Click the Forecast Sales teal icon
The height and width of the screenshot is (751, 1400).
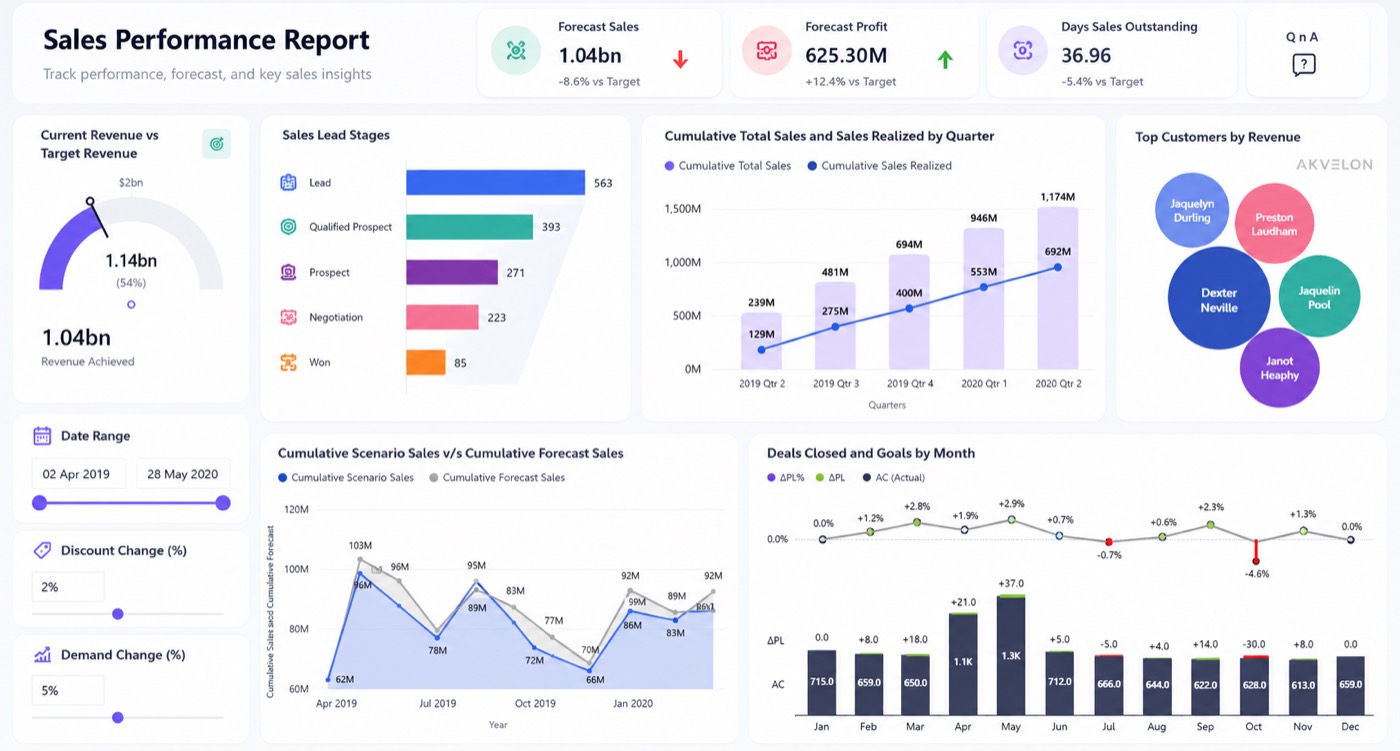coord(516,52)
